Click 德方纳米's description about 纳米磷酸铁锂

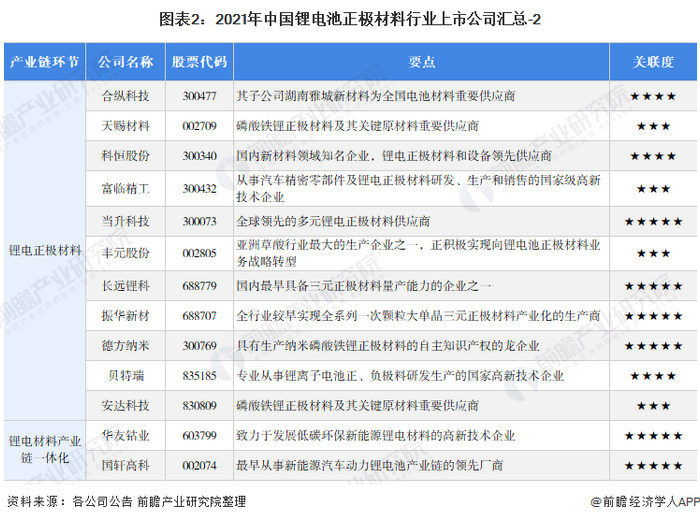pos(388,346)
